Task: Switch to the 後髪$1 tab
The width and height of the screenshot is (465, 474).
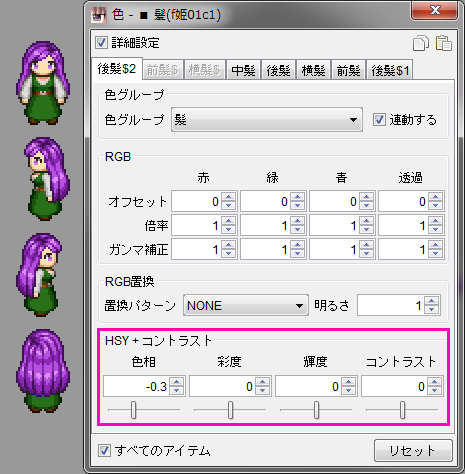Action: [x=390, y=70]
